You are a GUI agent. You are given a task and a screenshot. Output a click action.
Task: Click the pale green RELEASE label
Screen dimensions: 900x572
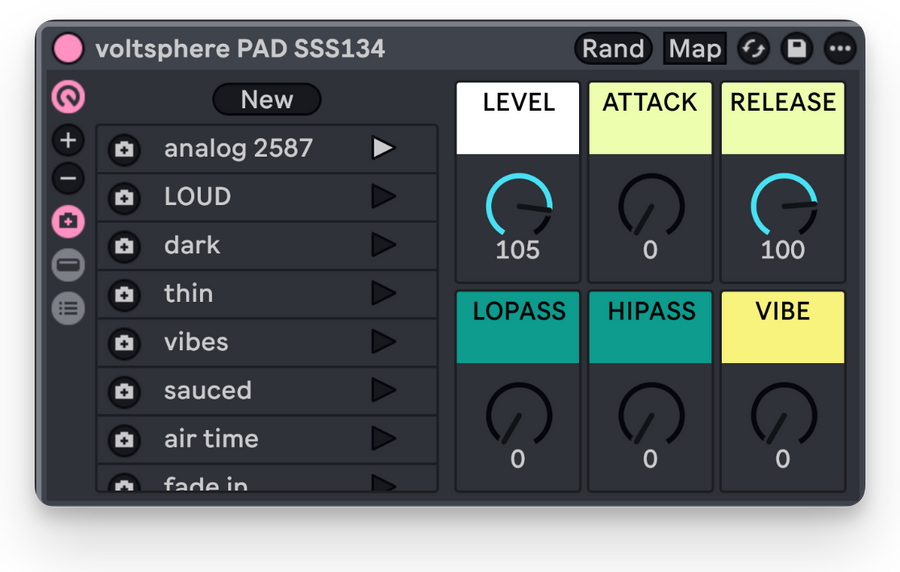click(x=783, y=118)
